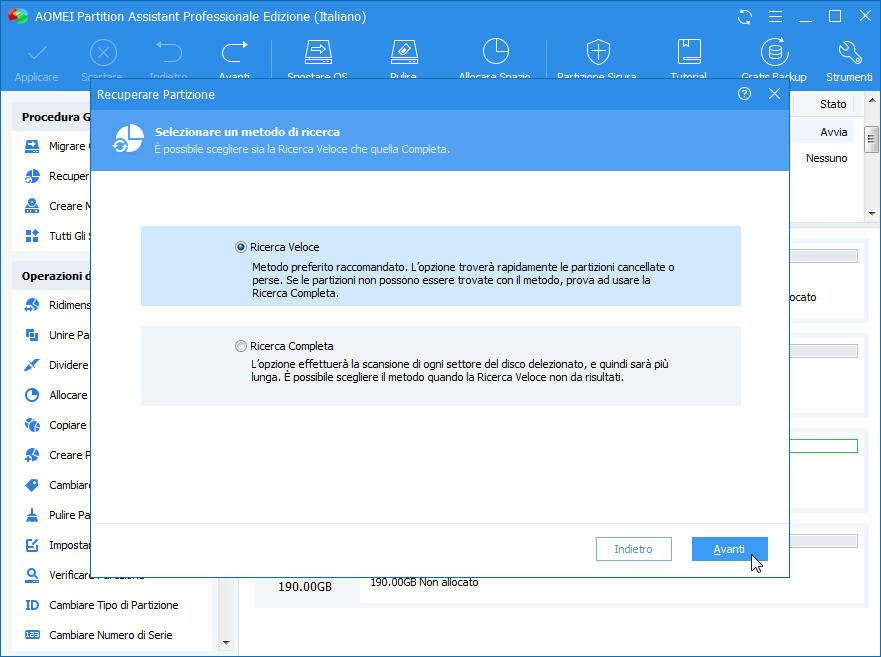The image size is (881, 657).
Task: Click the 190.00GB Non allocato text
Action: tap(424, 583)
